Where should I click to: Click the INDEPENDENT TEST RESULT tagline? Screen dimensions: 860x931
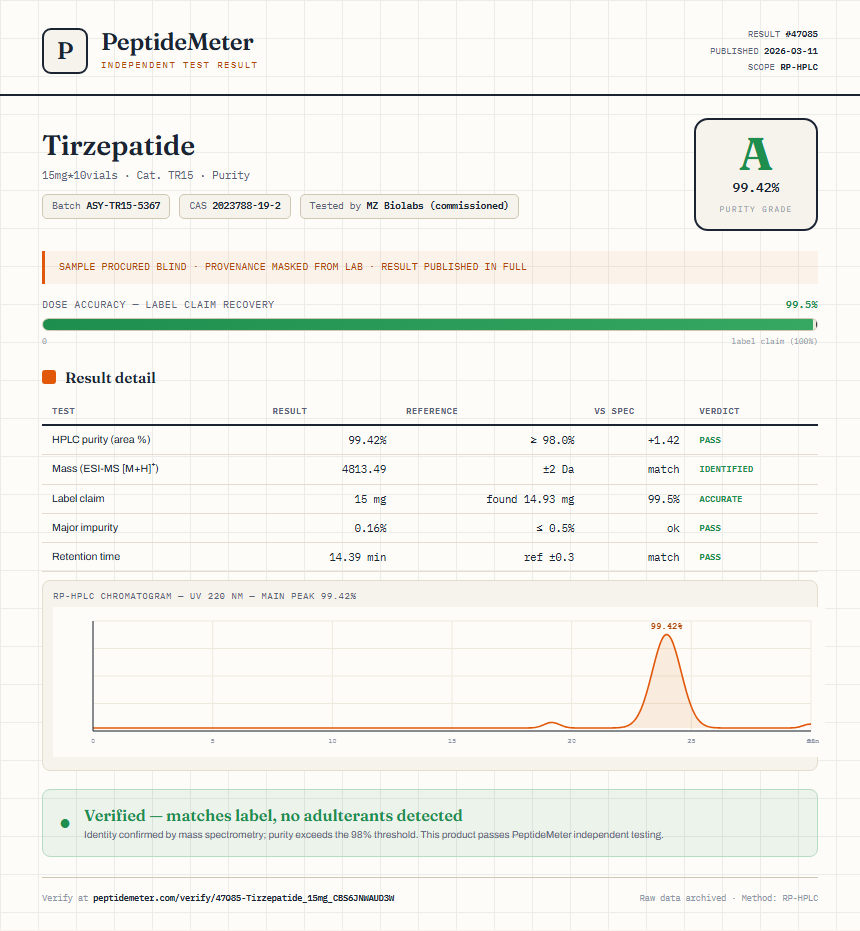tap(179, 65)
